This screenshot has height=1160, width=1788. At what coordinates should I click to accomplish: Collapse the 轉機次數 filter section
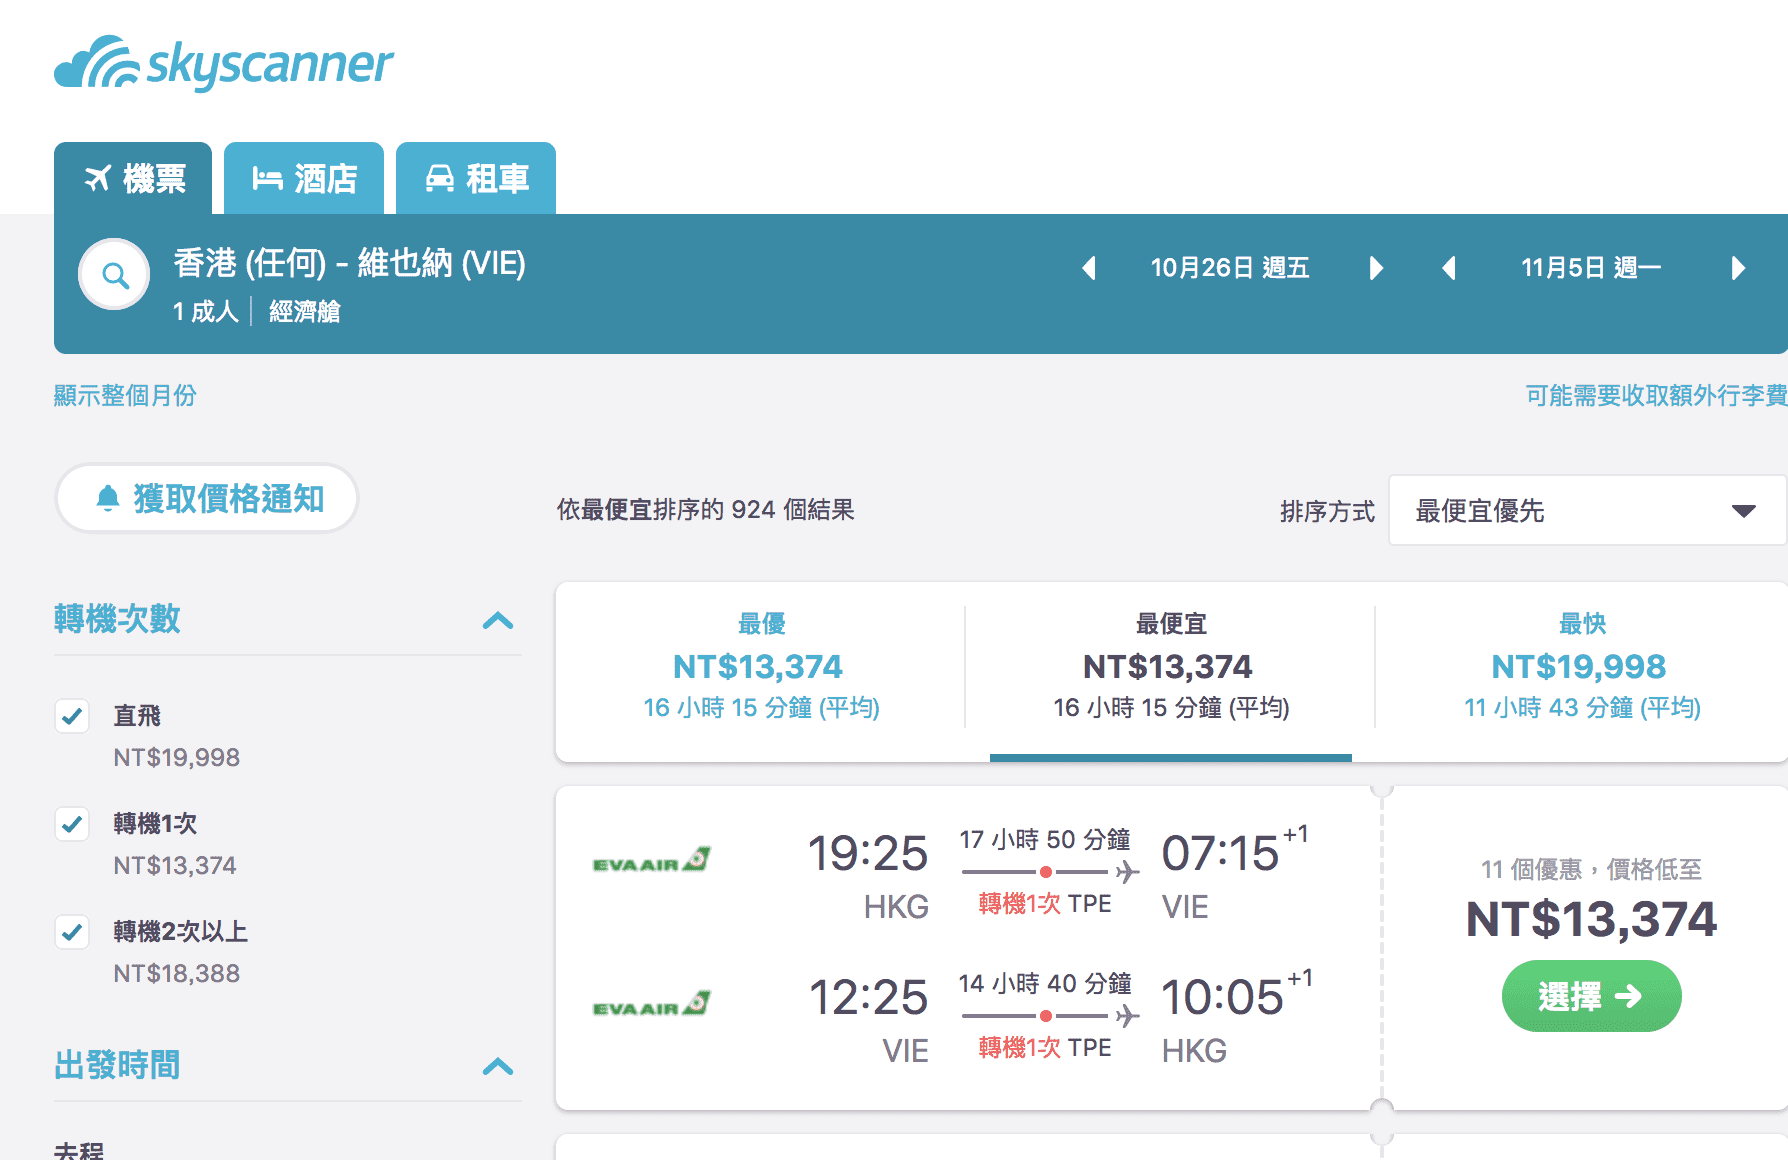[498, 621]
